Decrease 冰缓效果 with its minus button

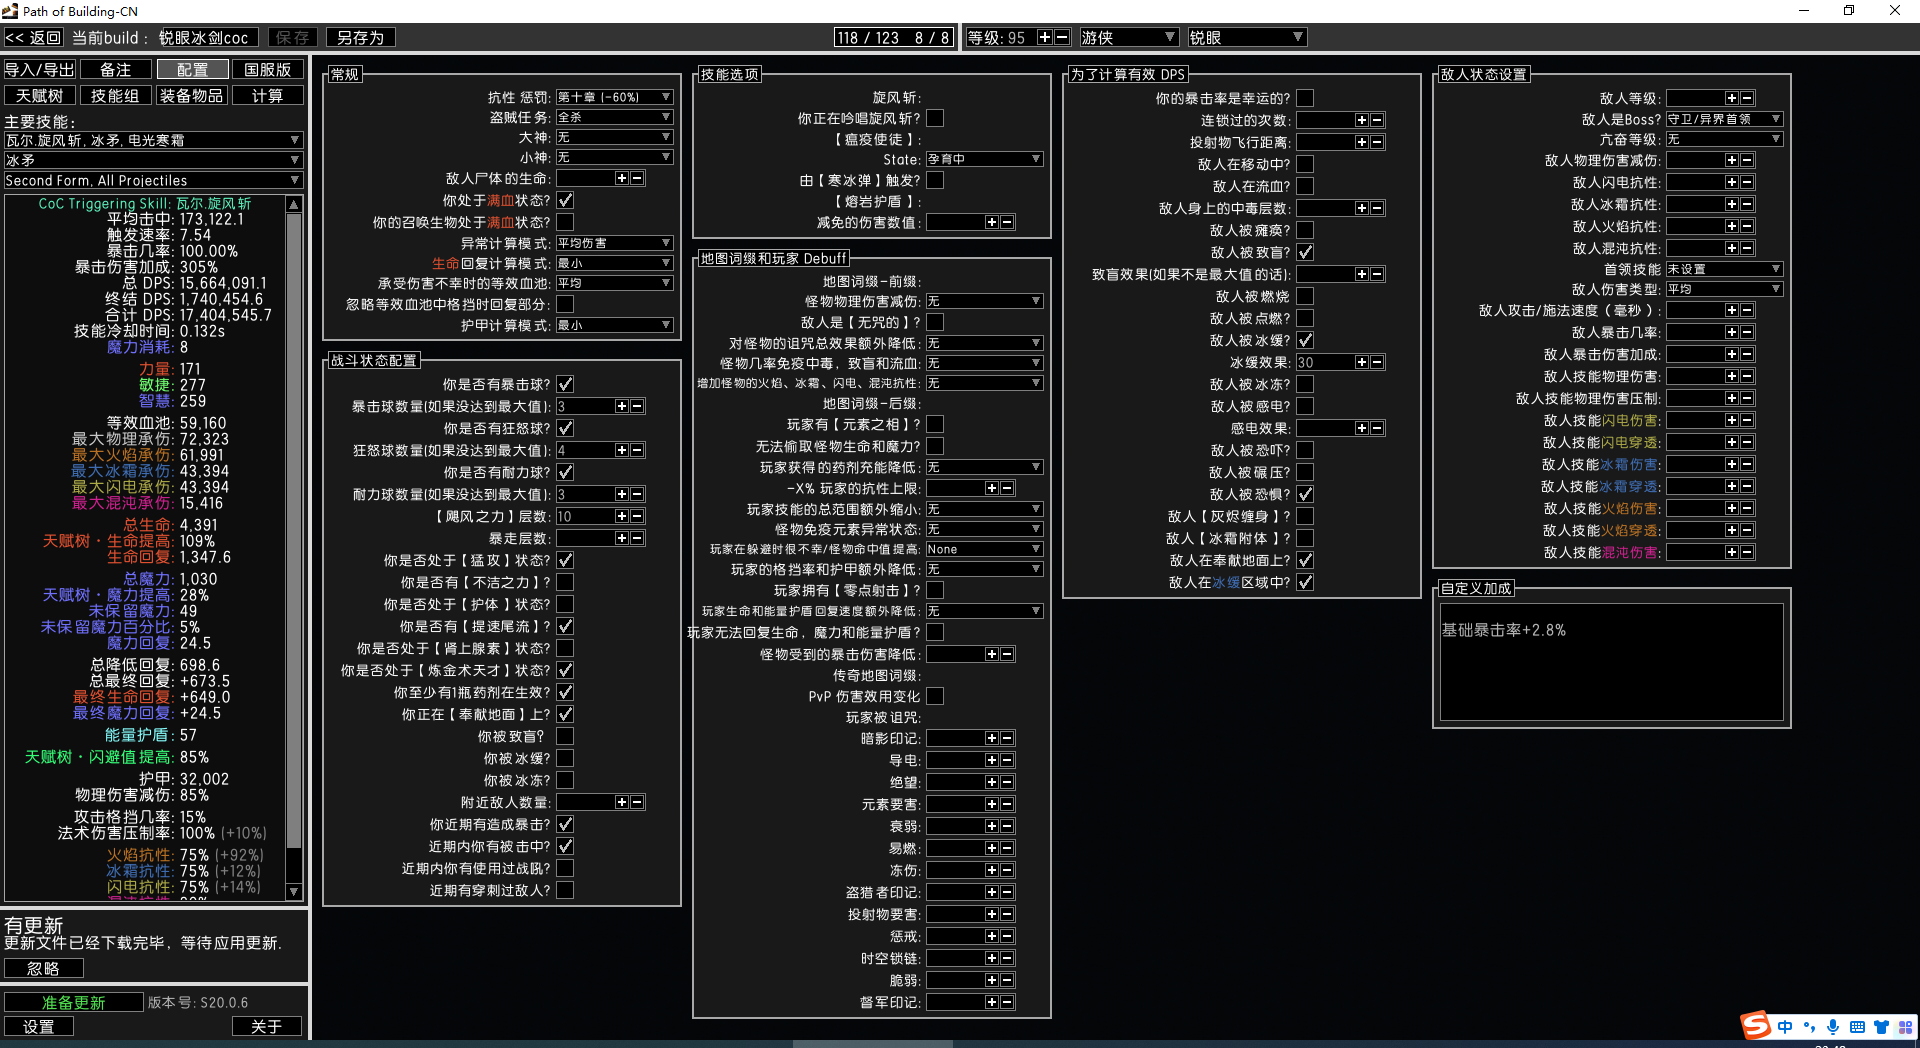1377,362
